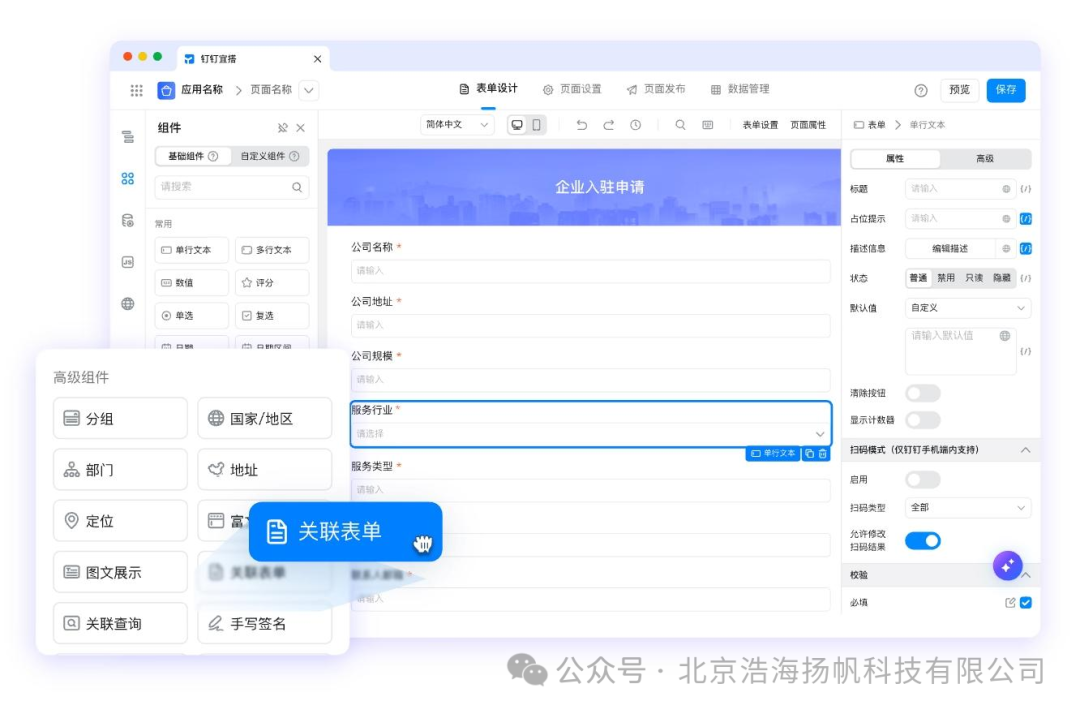This screenshot has width=1080, height=714.
Task: Open the history clock icon
Action: 635,125
